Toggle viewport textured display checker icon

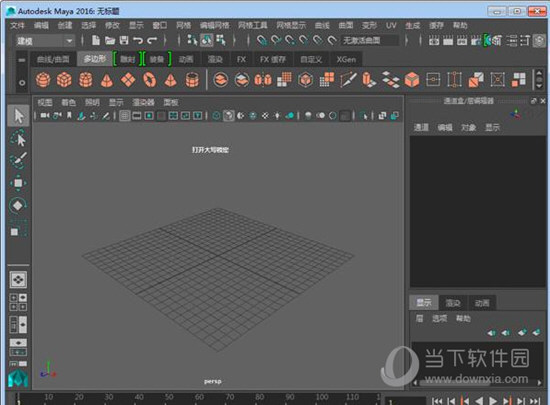pyautogui.click(x=265, y=115)
